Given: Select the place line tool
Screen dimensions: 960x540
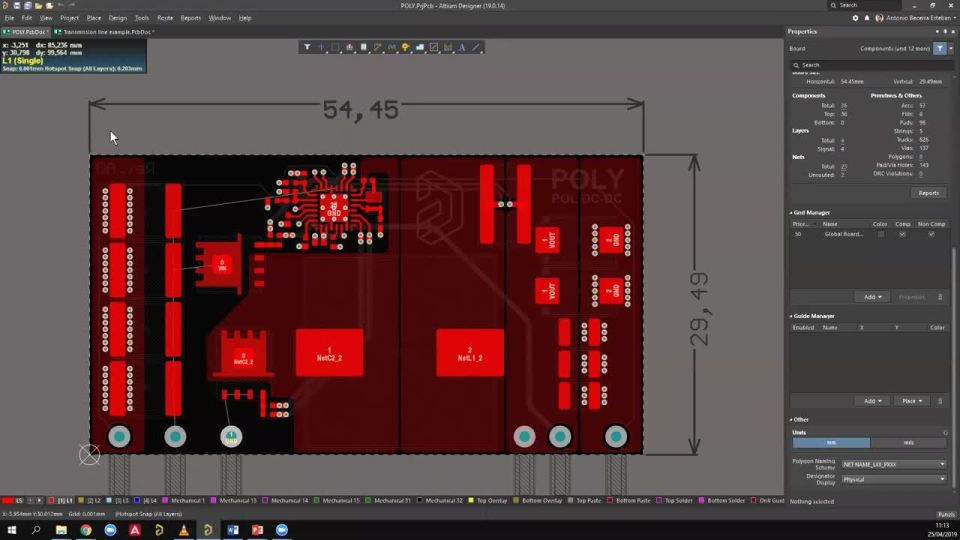Looking at the screenshot, I should [476, 47].
